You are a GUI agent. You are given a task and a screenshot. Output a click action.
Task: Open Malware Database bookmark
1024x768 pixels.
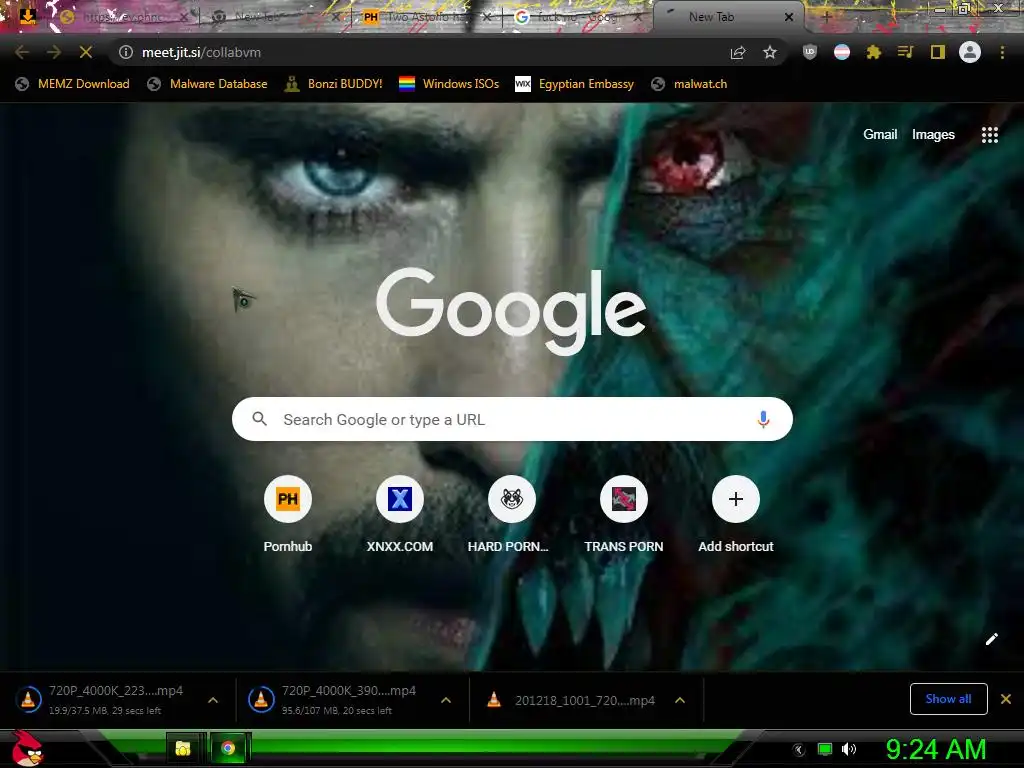coord(208,84)
